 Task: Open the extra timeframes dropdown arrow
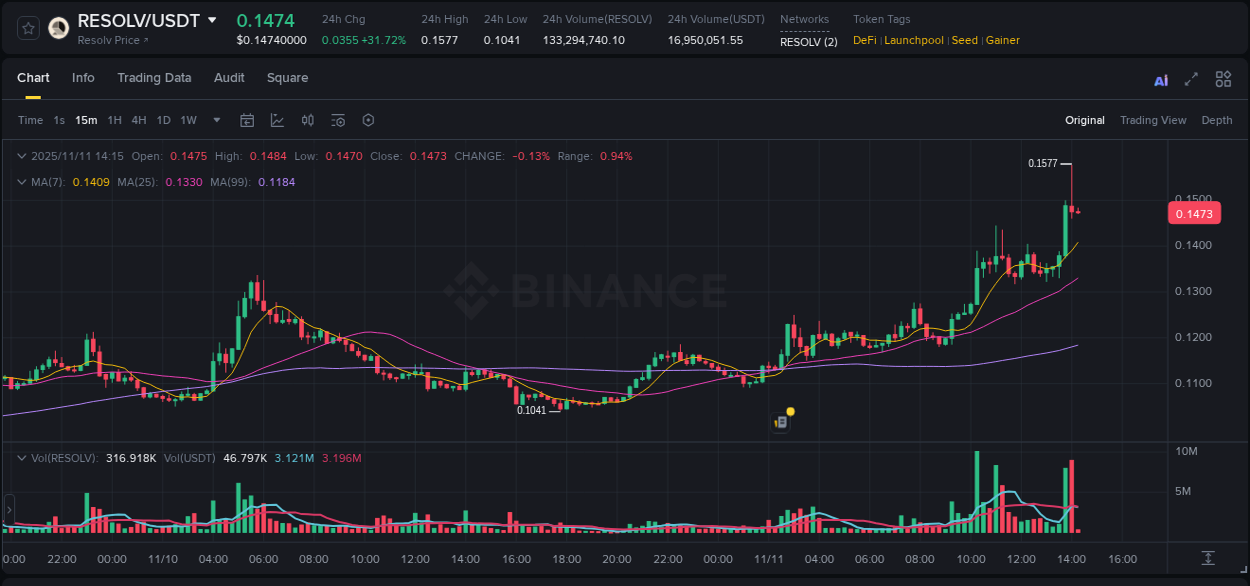pos(216,120)
